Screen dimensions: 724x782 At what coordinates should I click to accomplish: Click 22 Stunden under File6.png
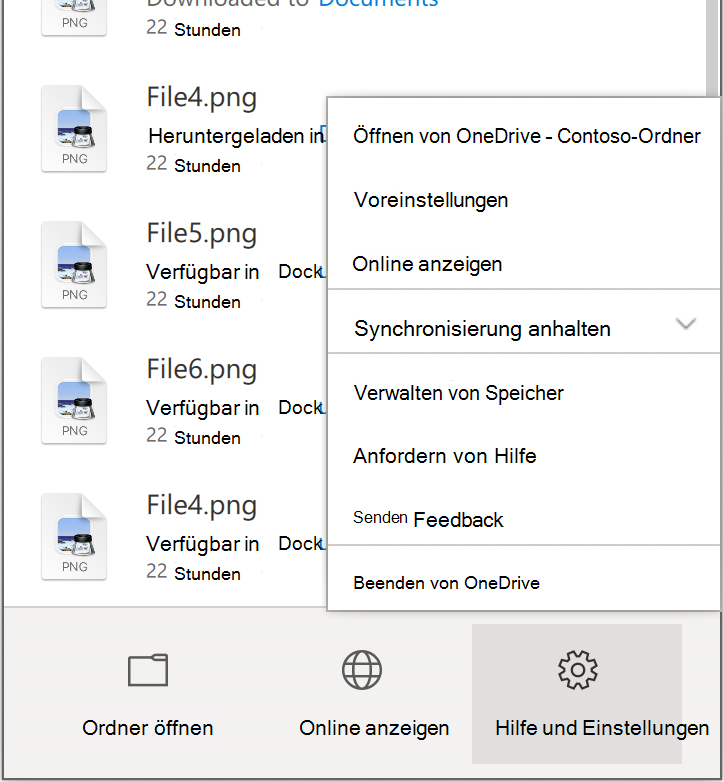(193, 436)
